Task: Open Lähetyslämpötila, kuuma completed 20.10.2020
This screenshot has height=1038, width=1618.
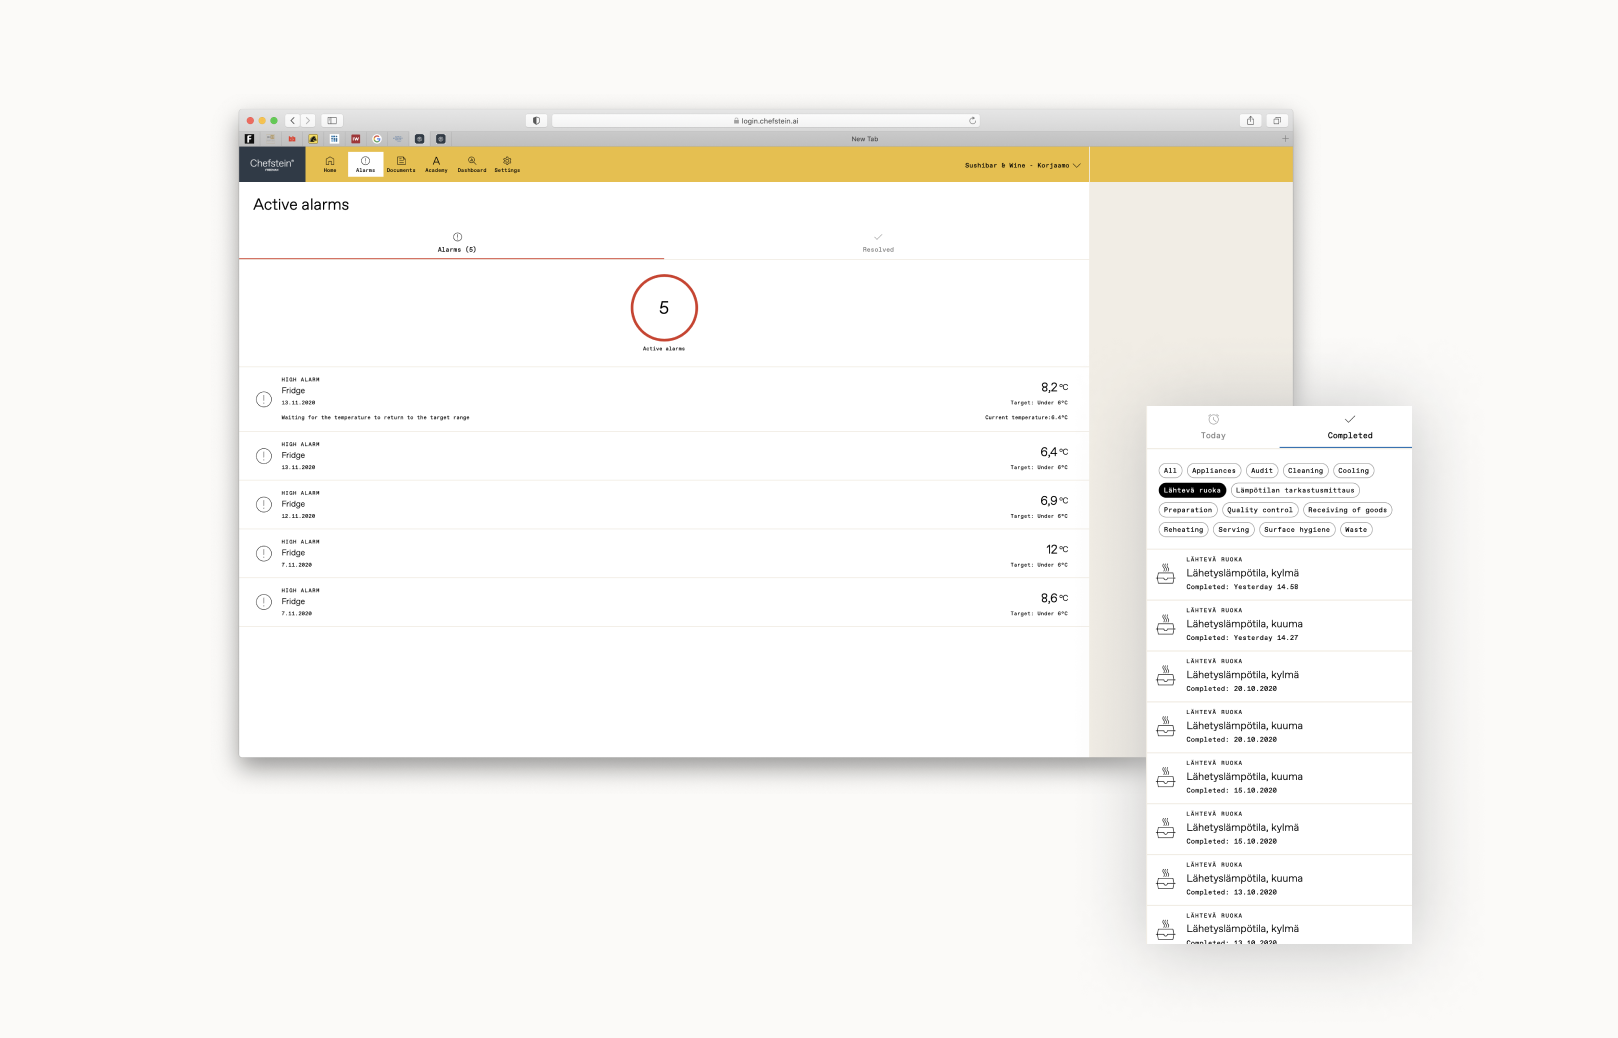Action: click(x=1279, y=727)
